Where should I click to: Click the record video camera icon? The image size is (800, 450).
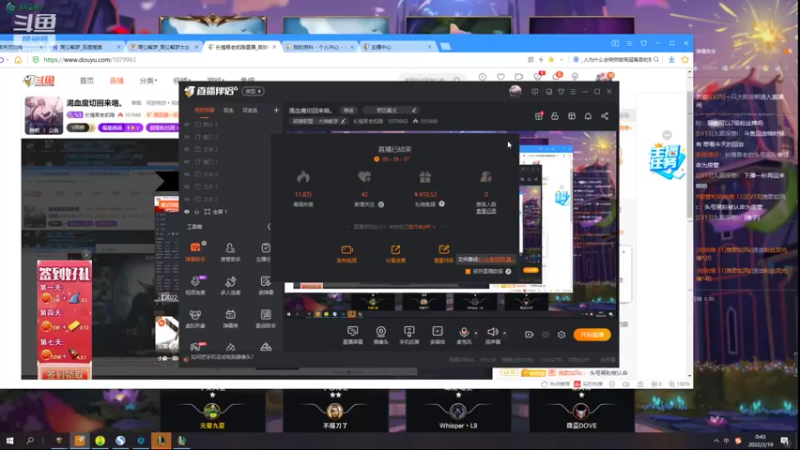click(x=529, y=335)
